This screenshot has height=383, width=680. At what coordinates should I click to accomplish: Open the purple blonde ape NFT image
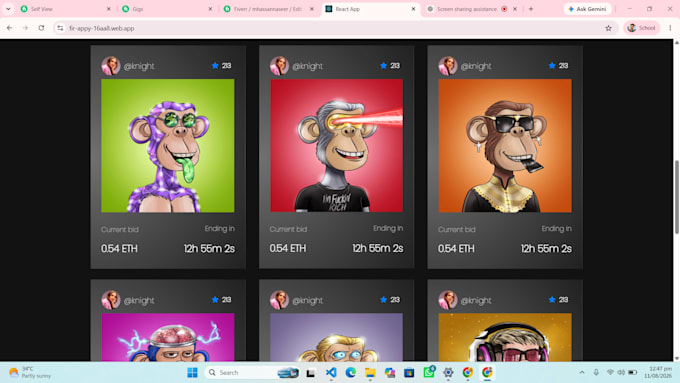tap(337, 337)
